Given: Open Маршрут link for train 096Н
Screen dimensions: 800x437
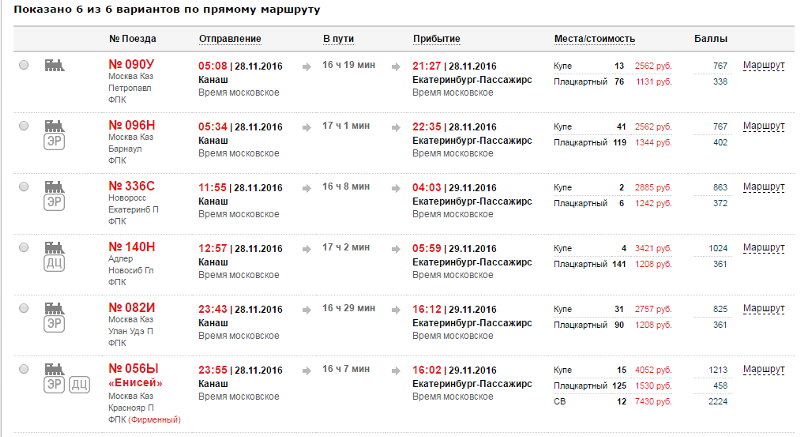Looking at the screenshot, I should pos(764,126).
